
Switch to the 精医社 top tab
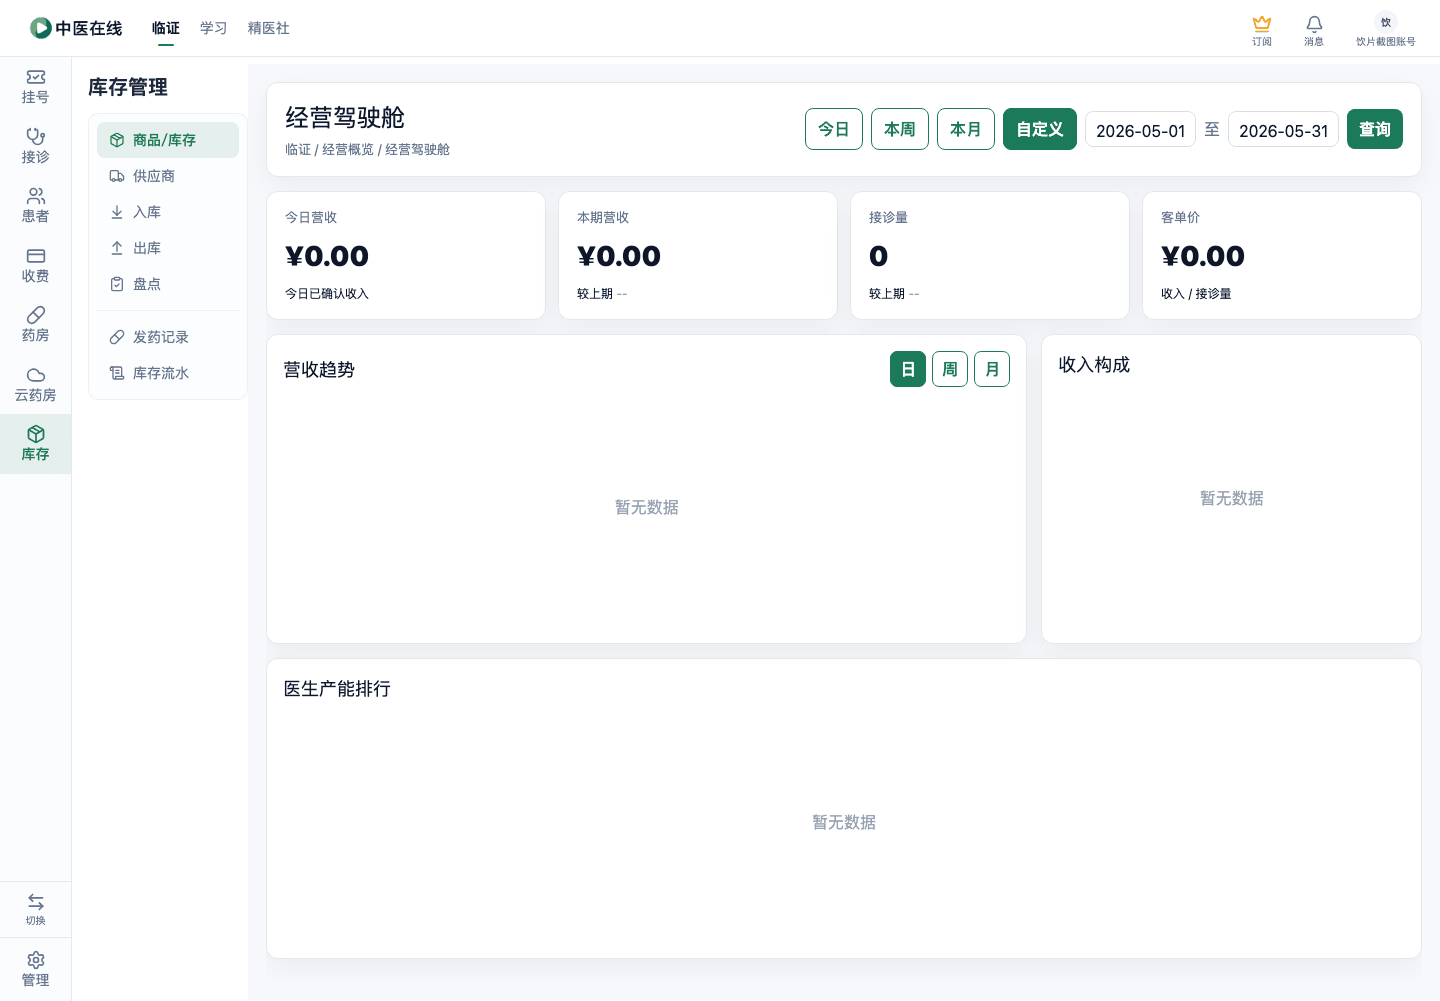(269, 28)
